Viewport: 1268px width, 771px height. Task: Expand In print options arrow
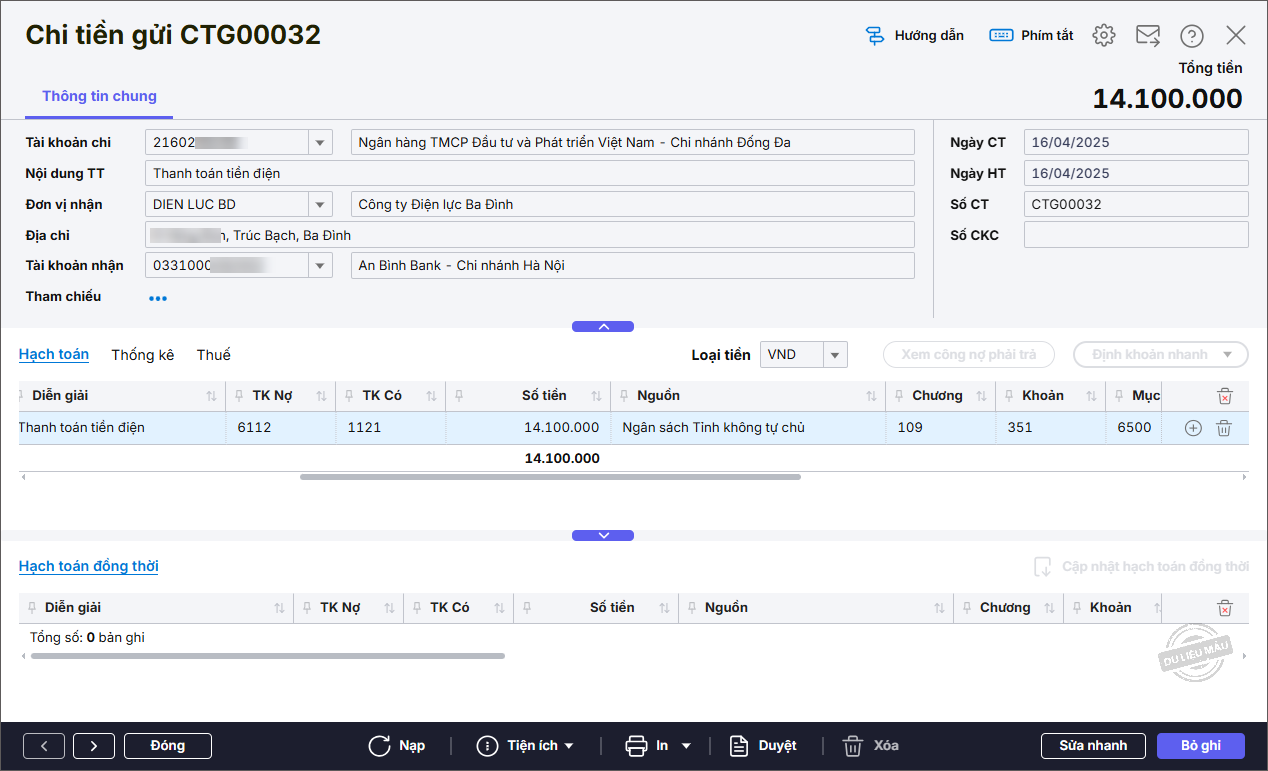point(686,746)
